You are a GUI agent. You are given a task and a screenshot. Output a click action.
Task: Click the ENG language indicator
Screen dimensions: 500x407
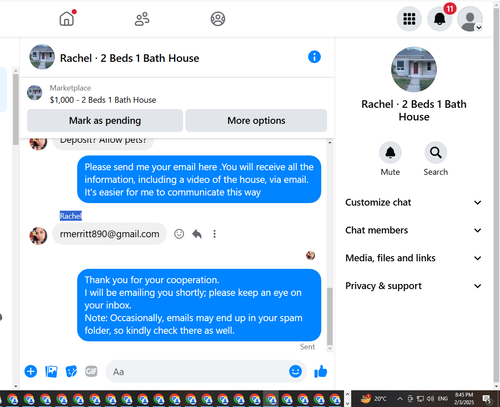point(443,399)
